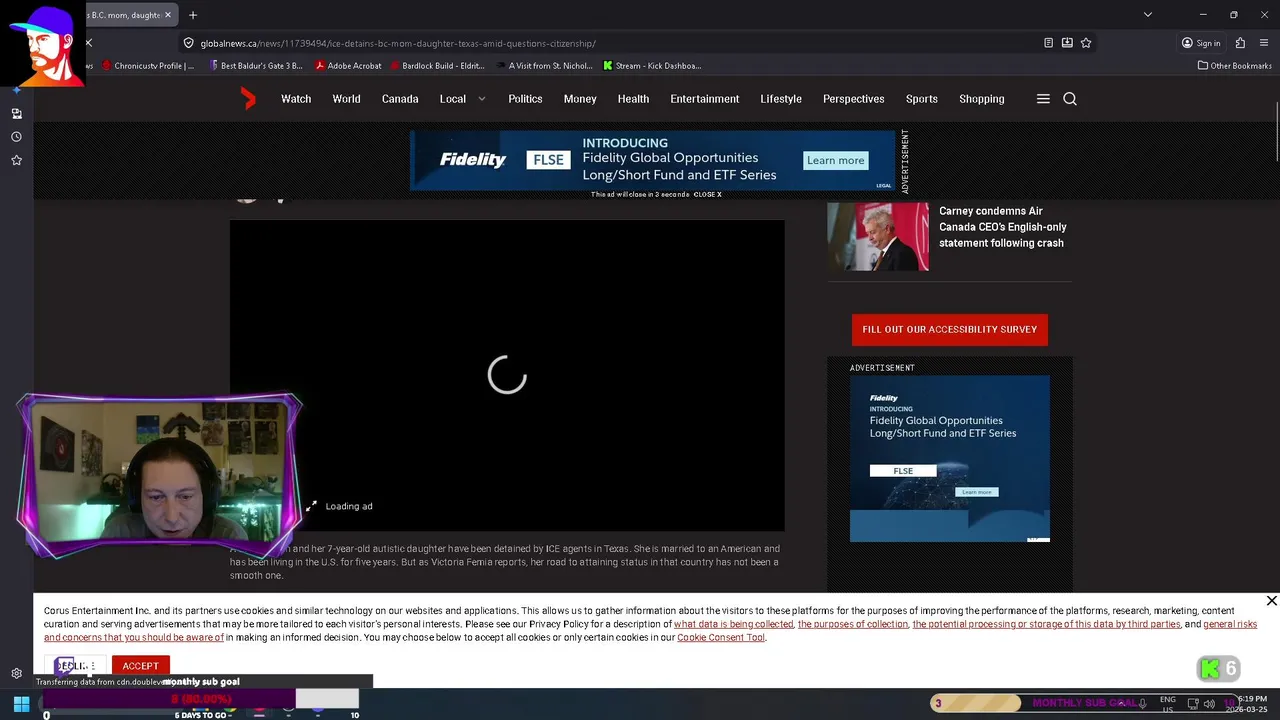Go to the Sports section

922,99
